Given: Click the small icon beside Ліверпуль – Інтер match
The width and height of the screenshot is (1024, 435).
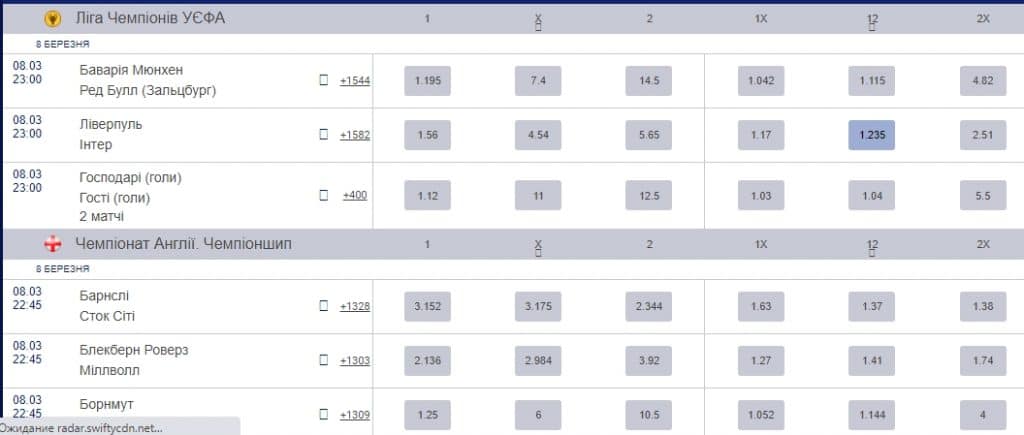Looking at the screenshot, I should pyautogui.click(x=323, y=134).
